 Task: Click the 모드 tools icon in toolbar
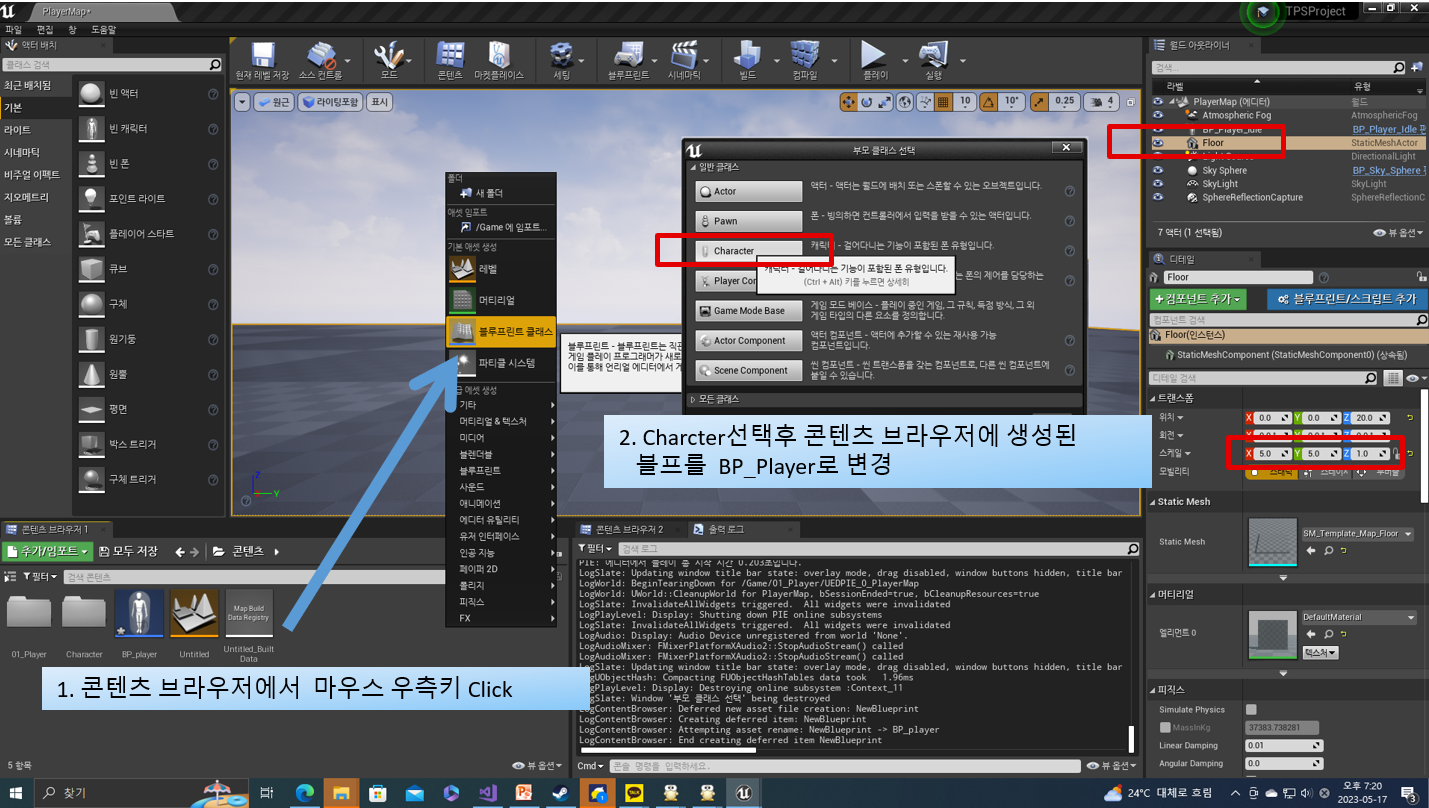pos(388,56)
